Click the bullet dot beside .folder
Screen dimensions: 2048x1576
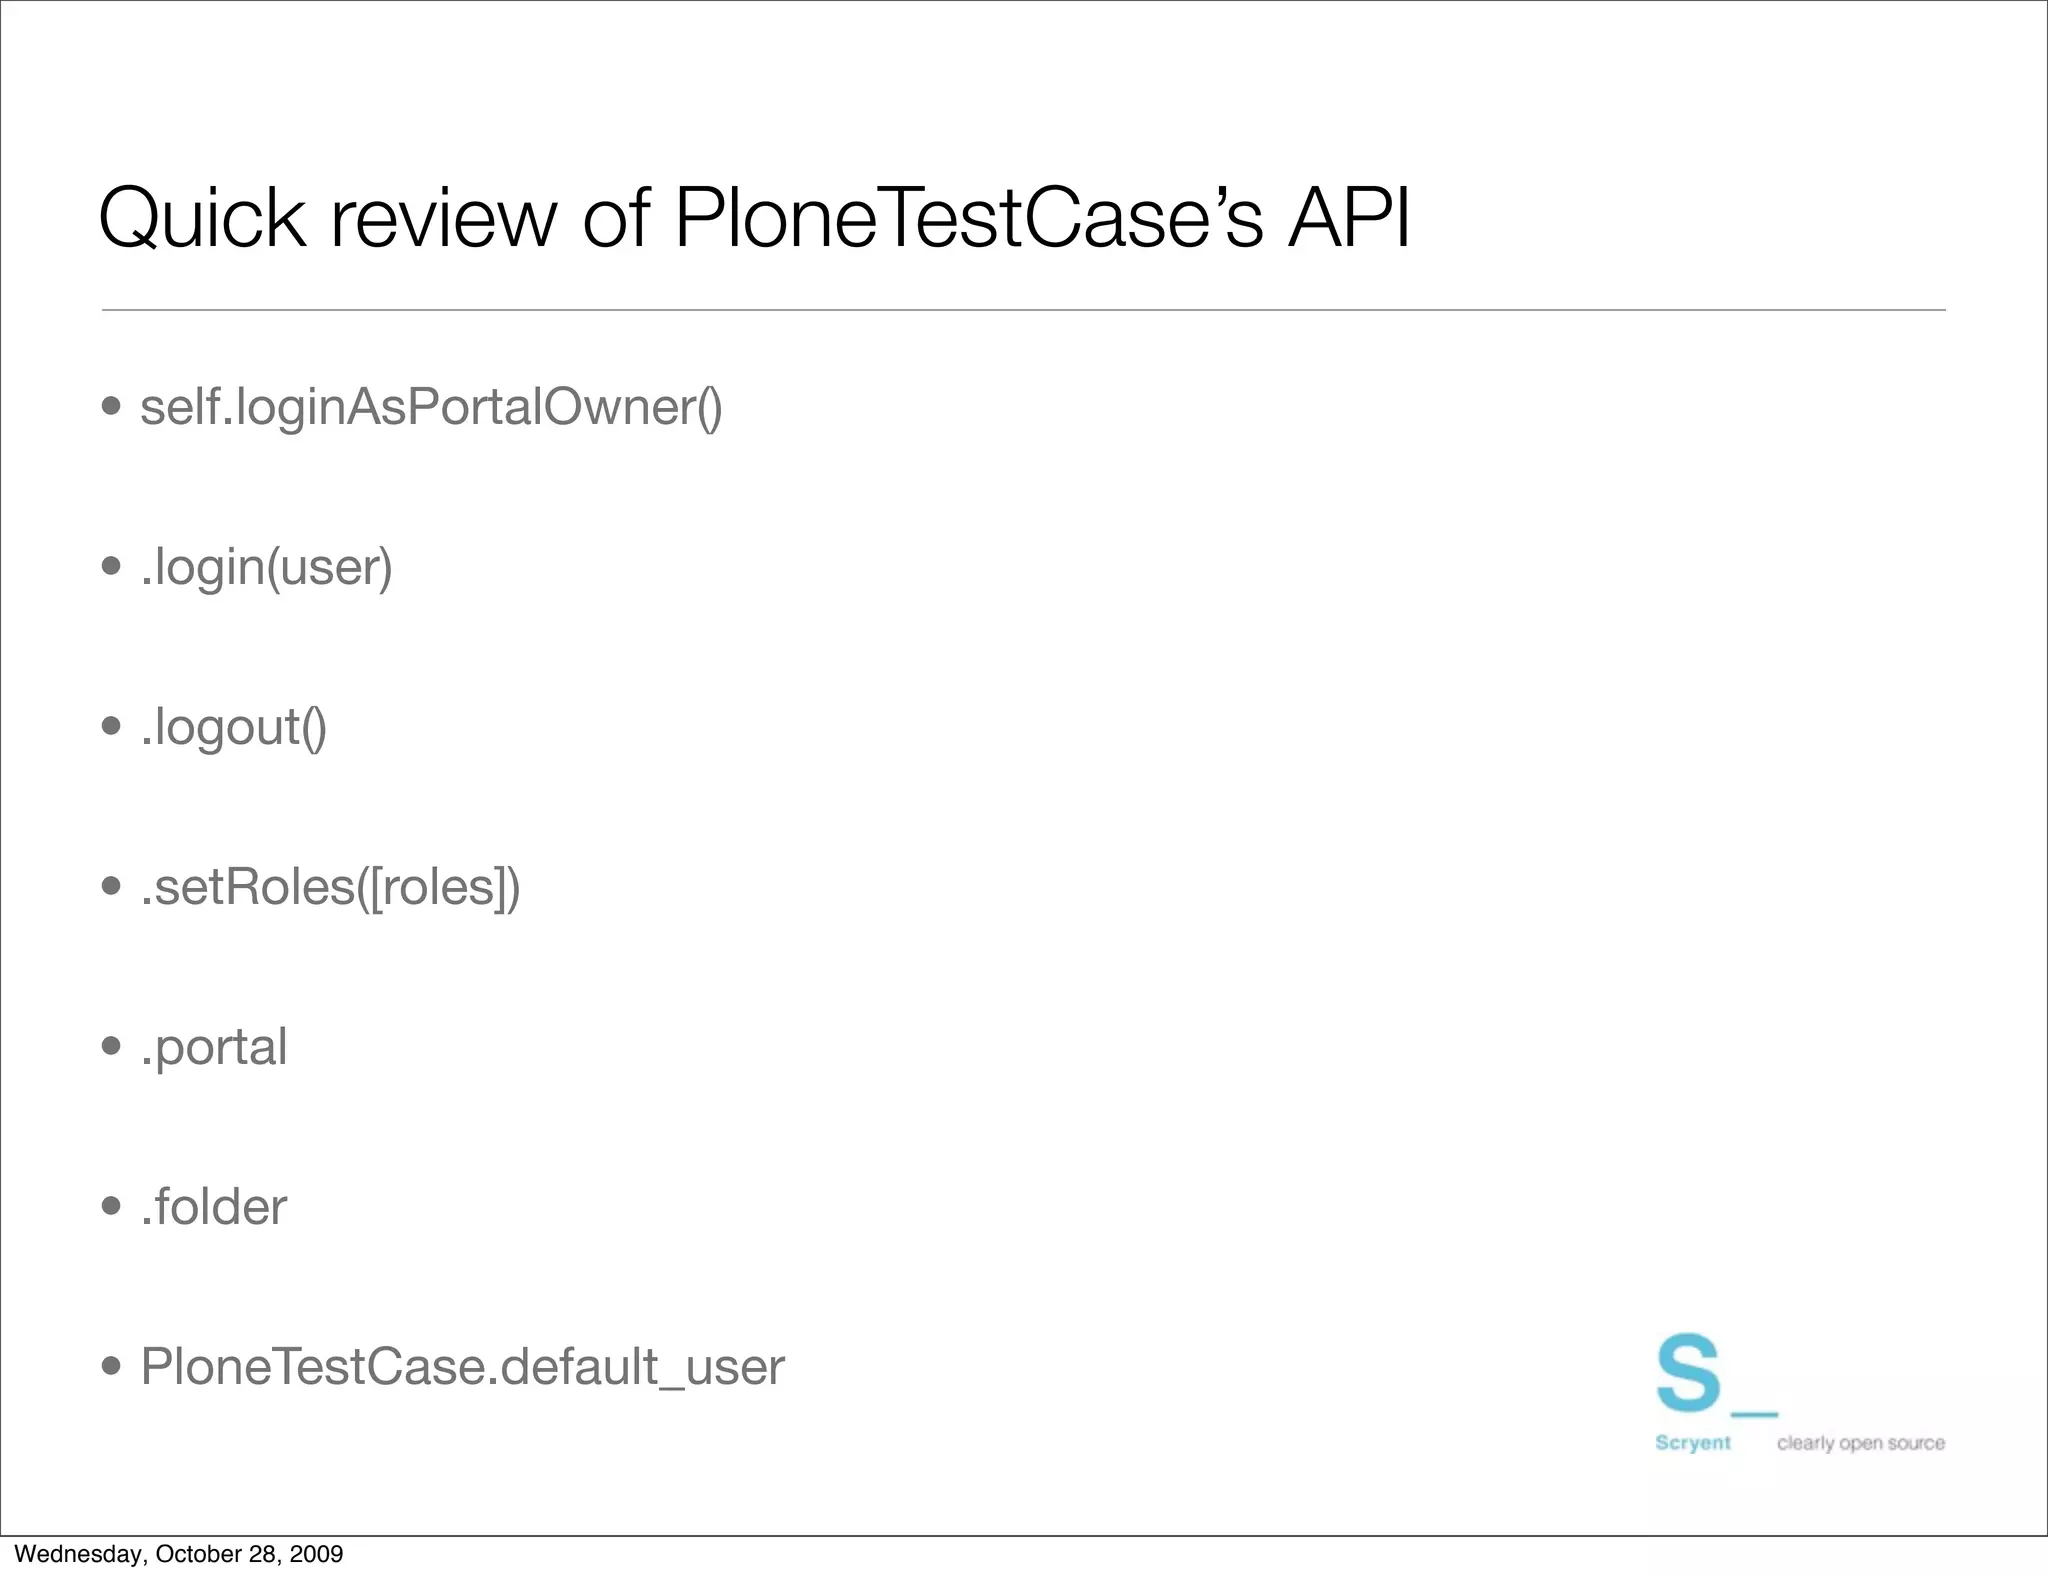(x=112, y=1207)
